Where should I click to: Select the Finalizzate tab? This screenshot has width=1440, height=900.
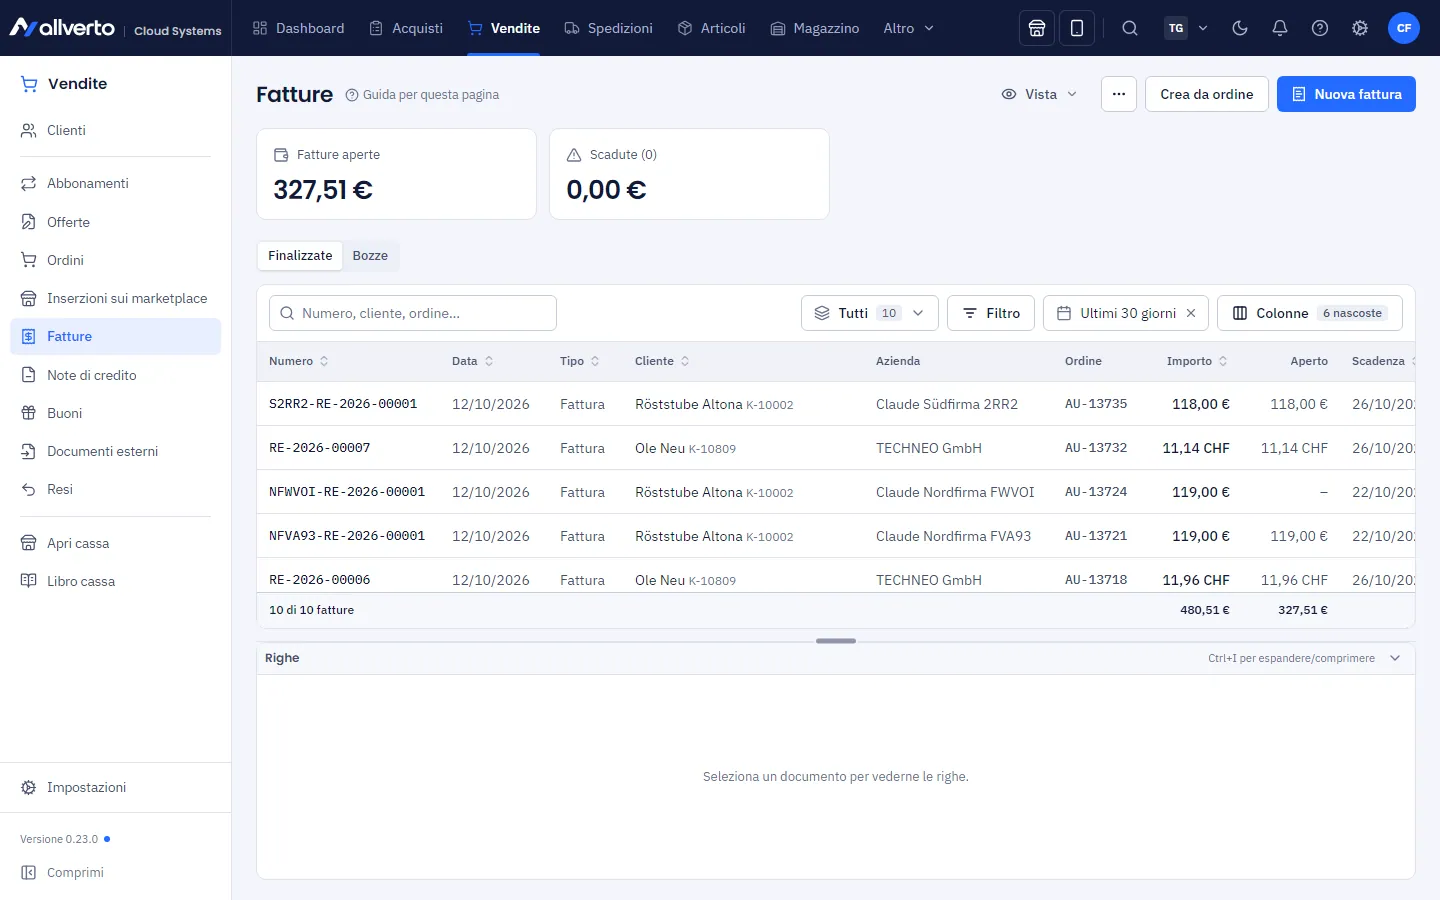pos(300,256)
